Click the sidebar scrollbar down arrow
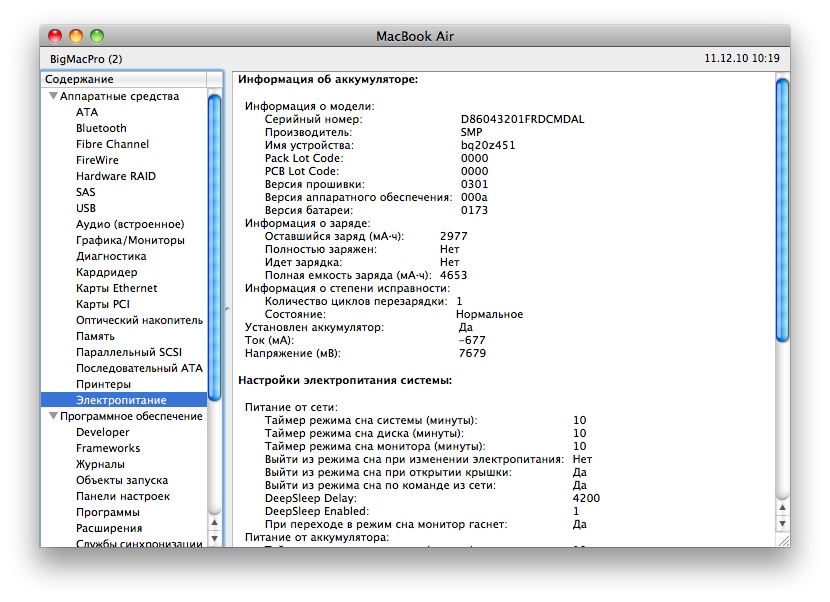The height and width of the screenshot is (602, 830). pos(215,537)
